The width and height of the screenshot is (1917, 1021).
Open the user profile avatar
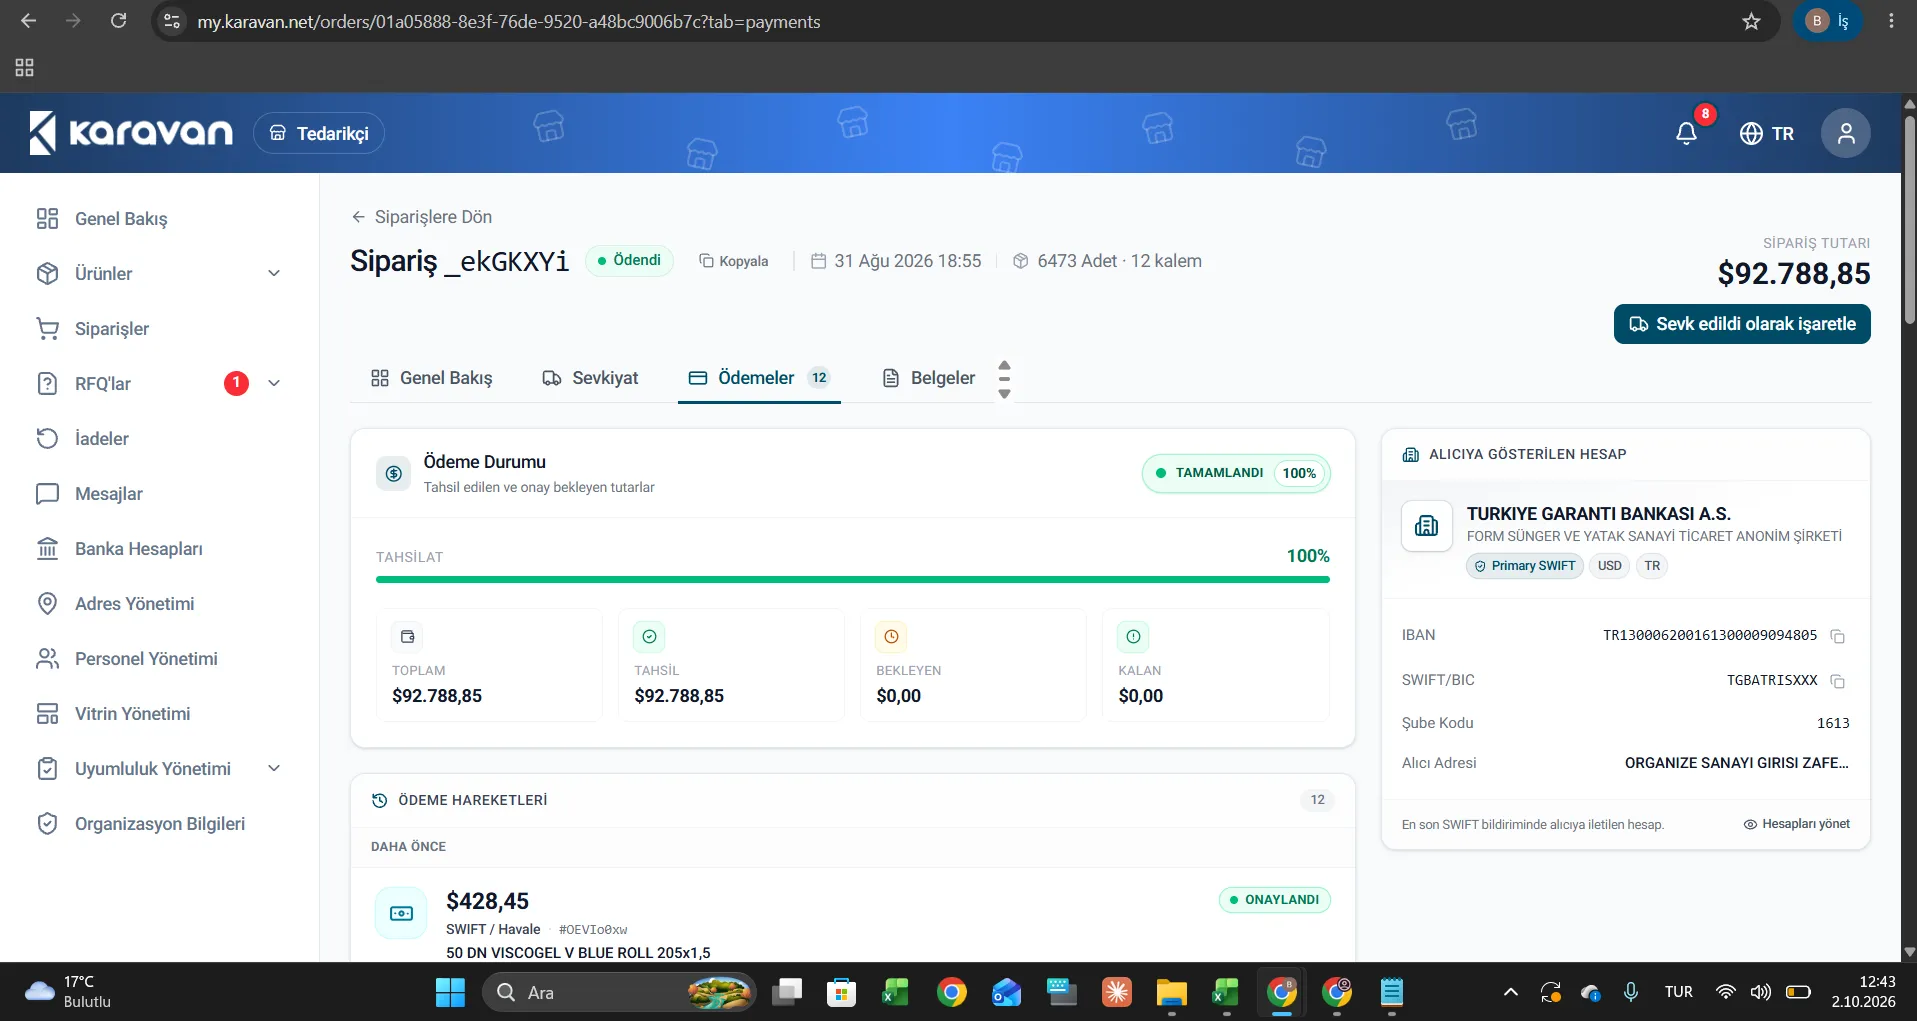[x=1845, y=133]
